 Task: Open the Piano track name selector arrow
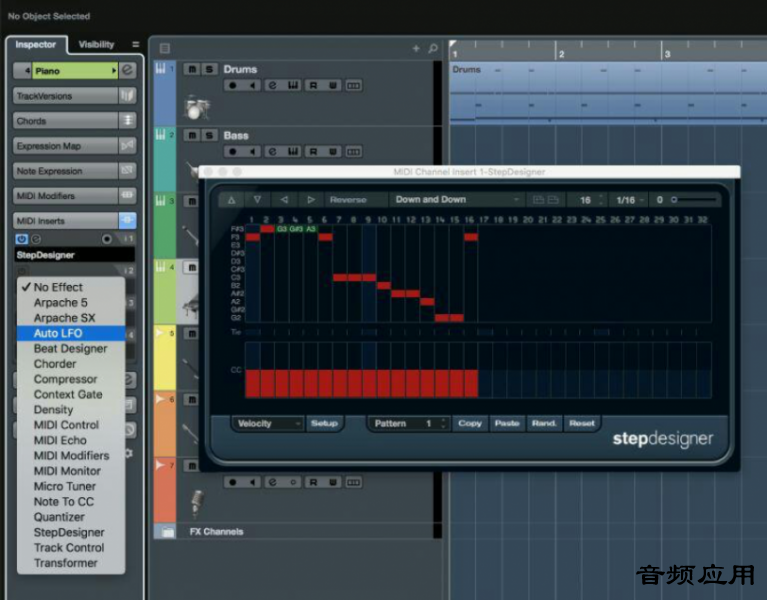tap(114, 71)
